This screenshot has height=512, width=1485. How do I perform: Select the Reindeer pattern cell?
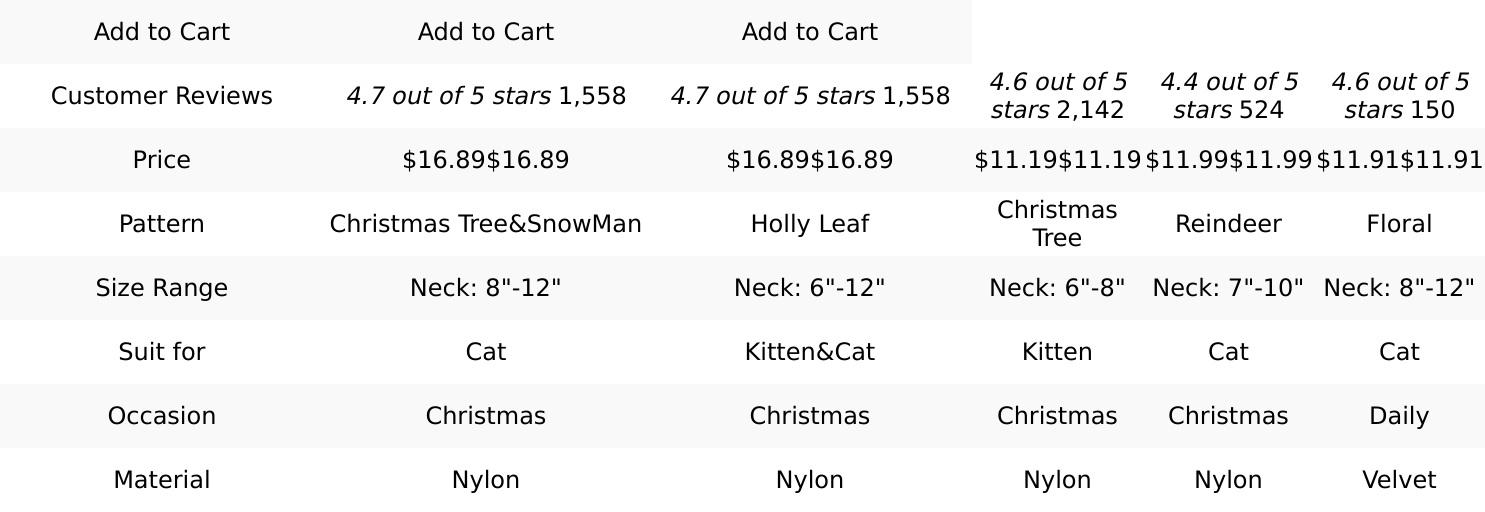(x=1228, y=224)
